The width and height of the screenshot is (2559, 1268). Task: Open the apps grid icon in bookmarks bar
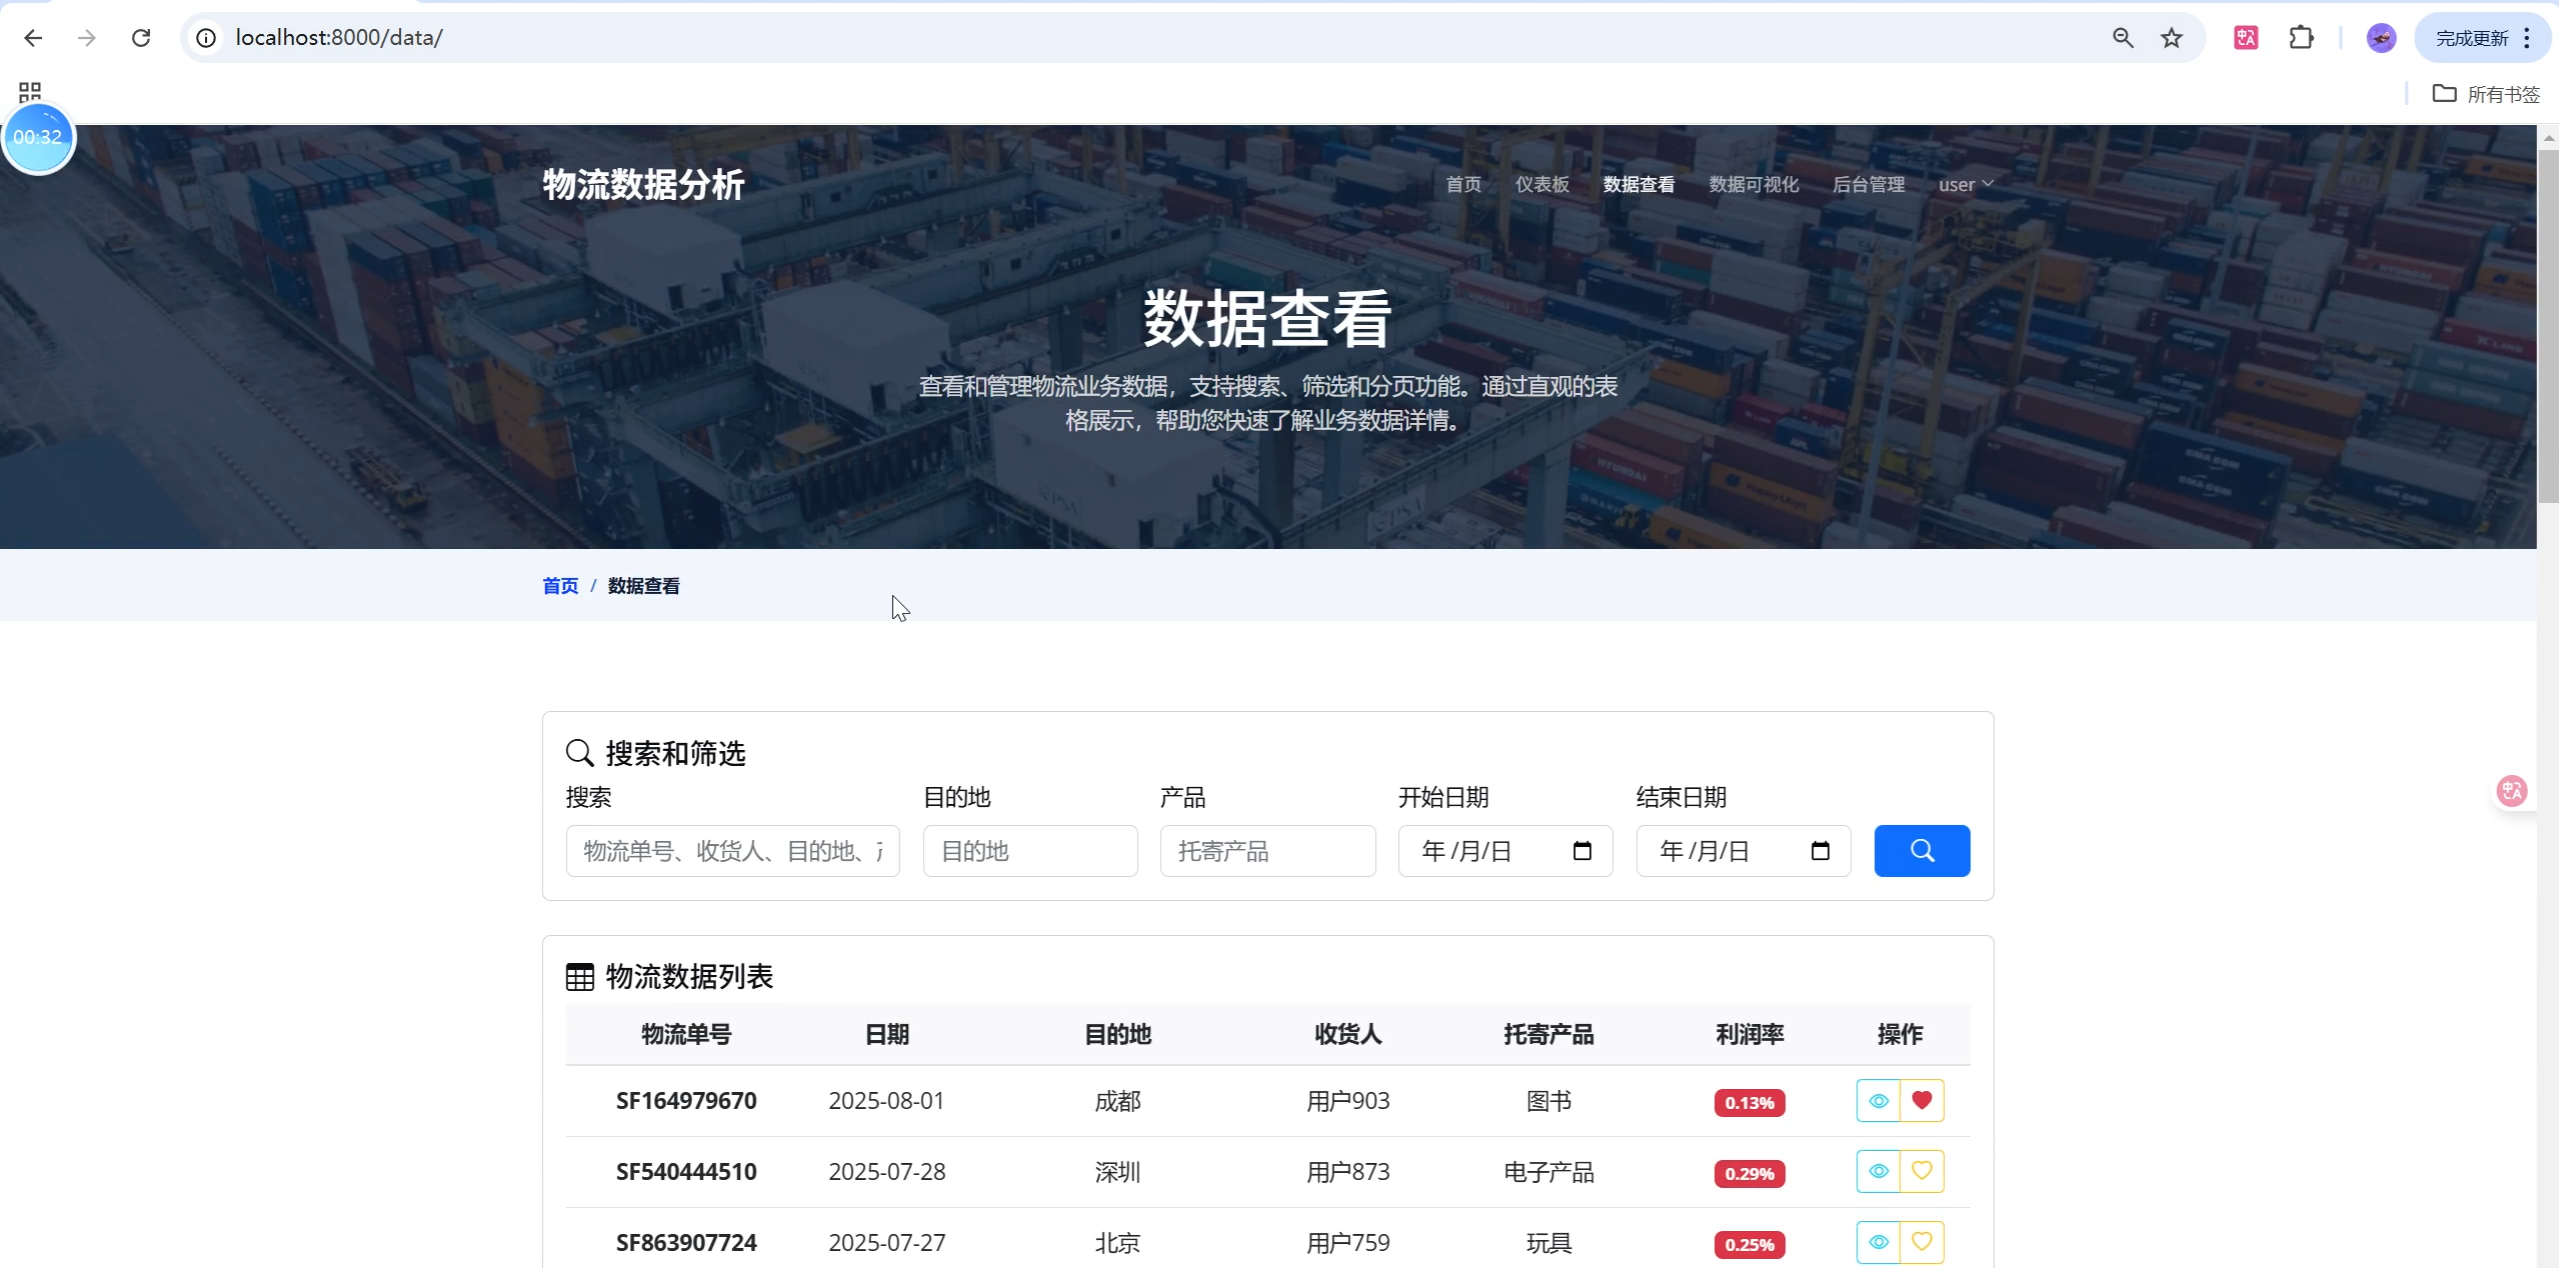(x=30, y=93)
